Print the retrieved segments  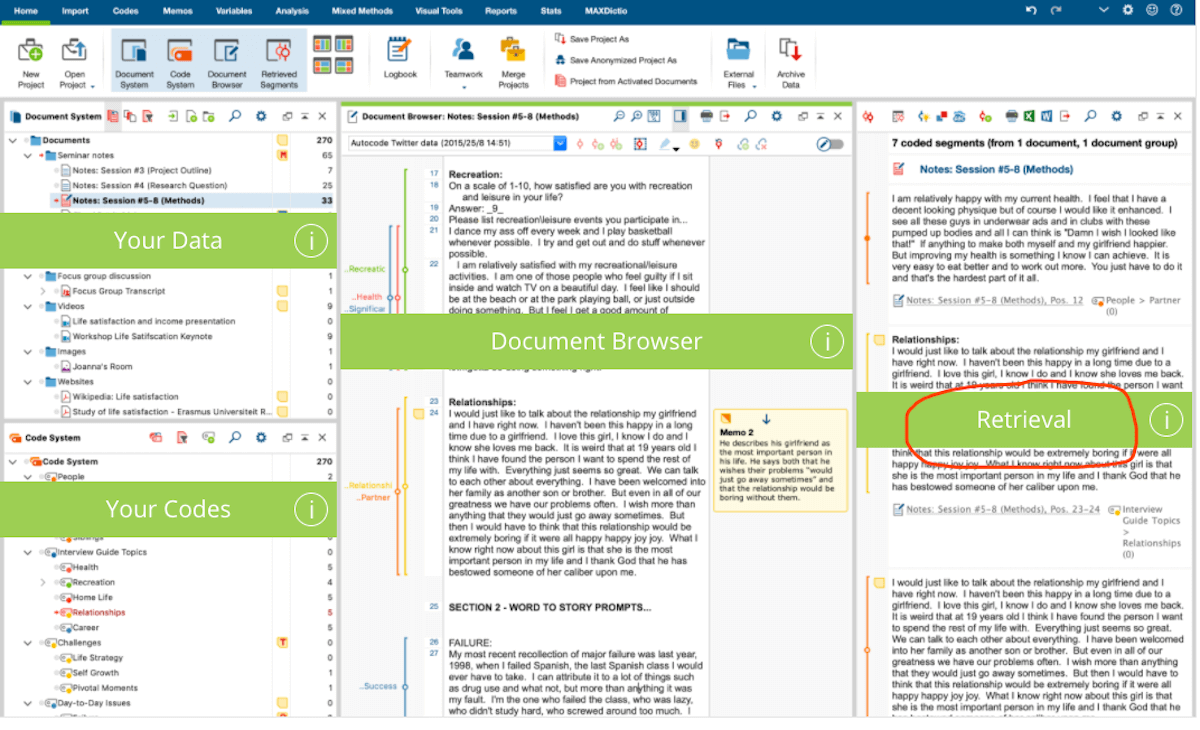(x=1012, y=116)
